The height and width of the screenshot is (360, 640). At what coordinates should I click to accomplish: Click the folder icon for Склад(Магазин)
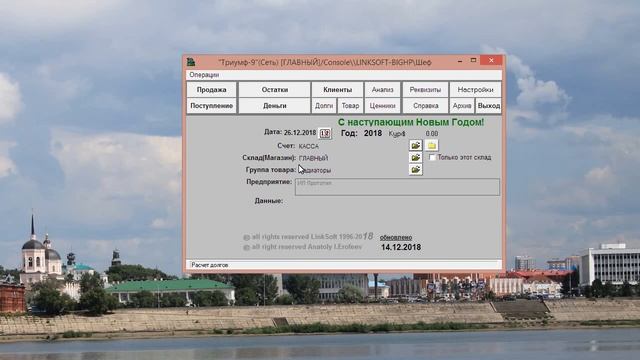[416, 158]
